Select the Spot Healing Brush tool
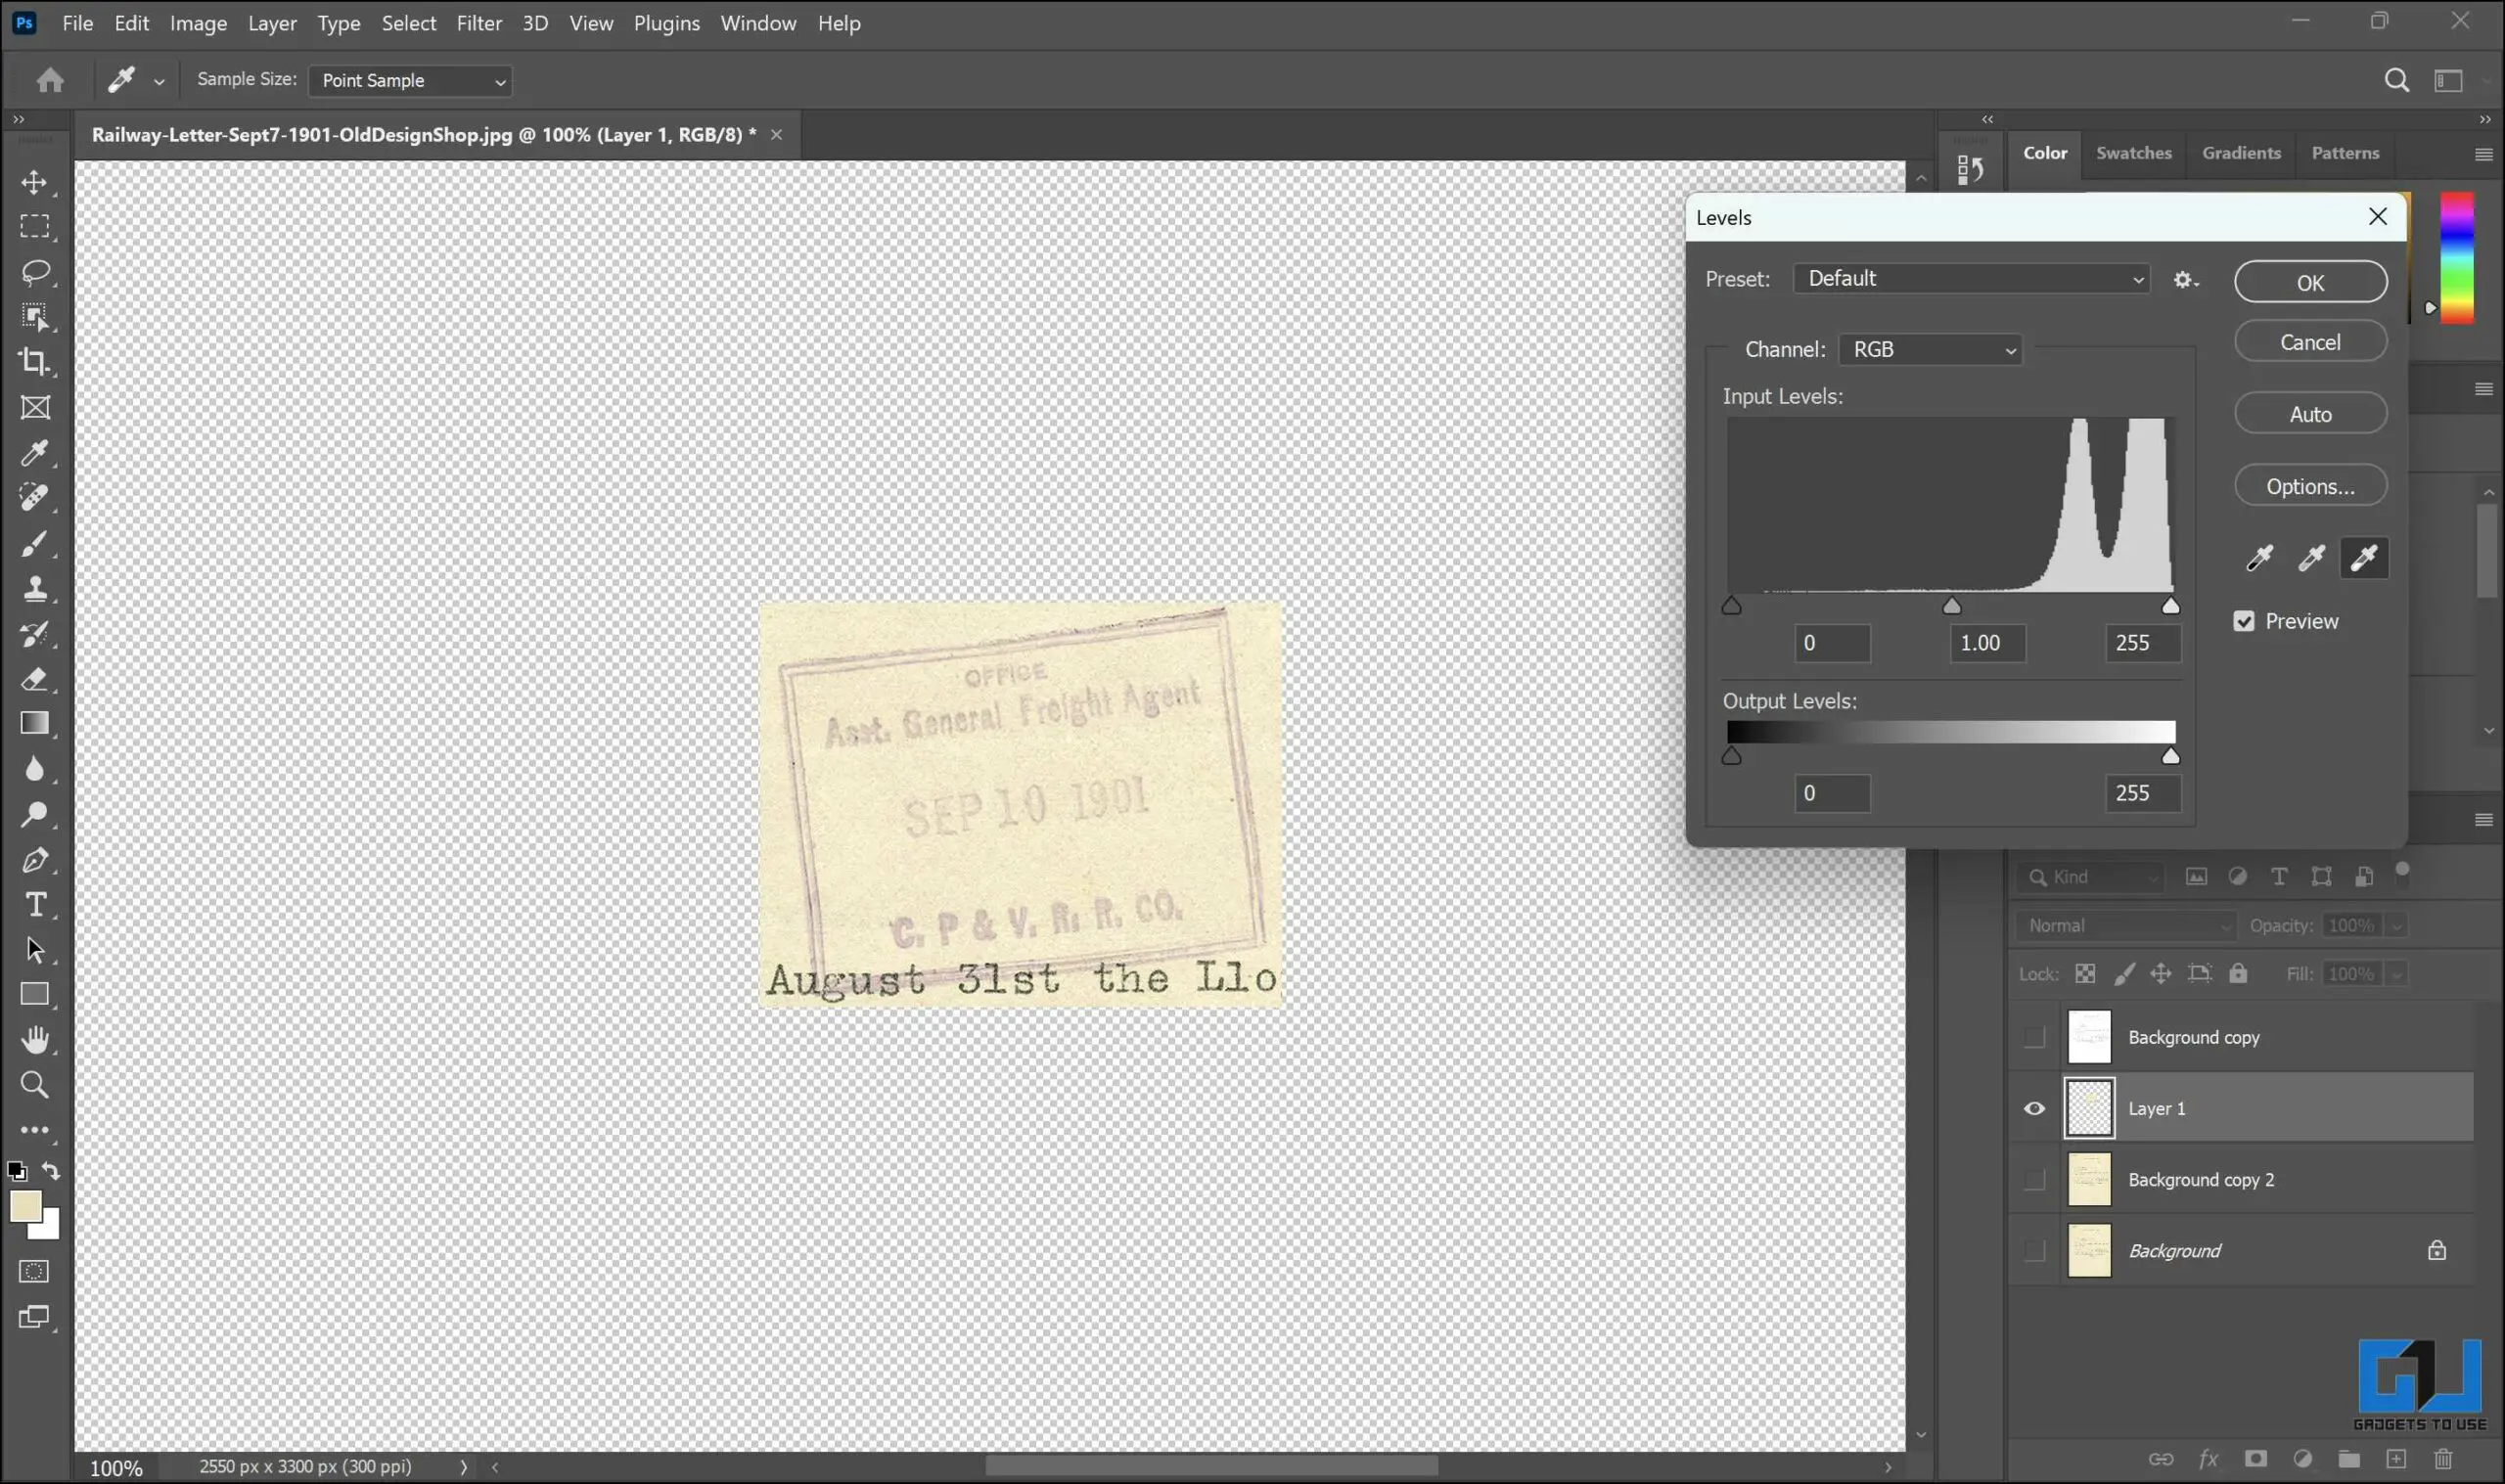Screen dimensions: 2505x1484 [35, 498]
